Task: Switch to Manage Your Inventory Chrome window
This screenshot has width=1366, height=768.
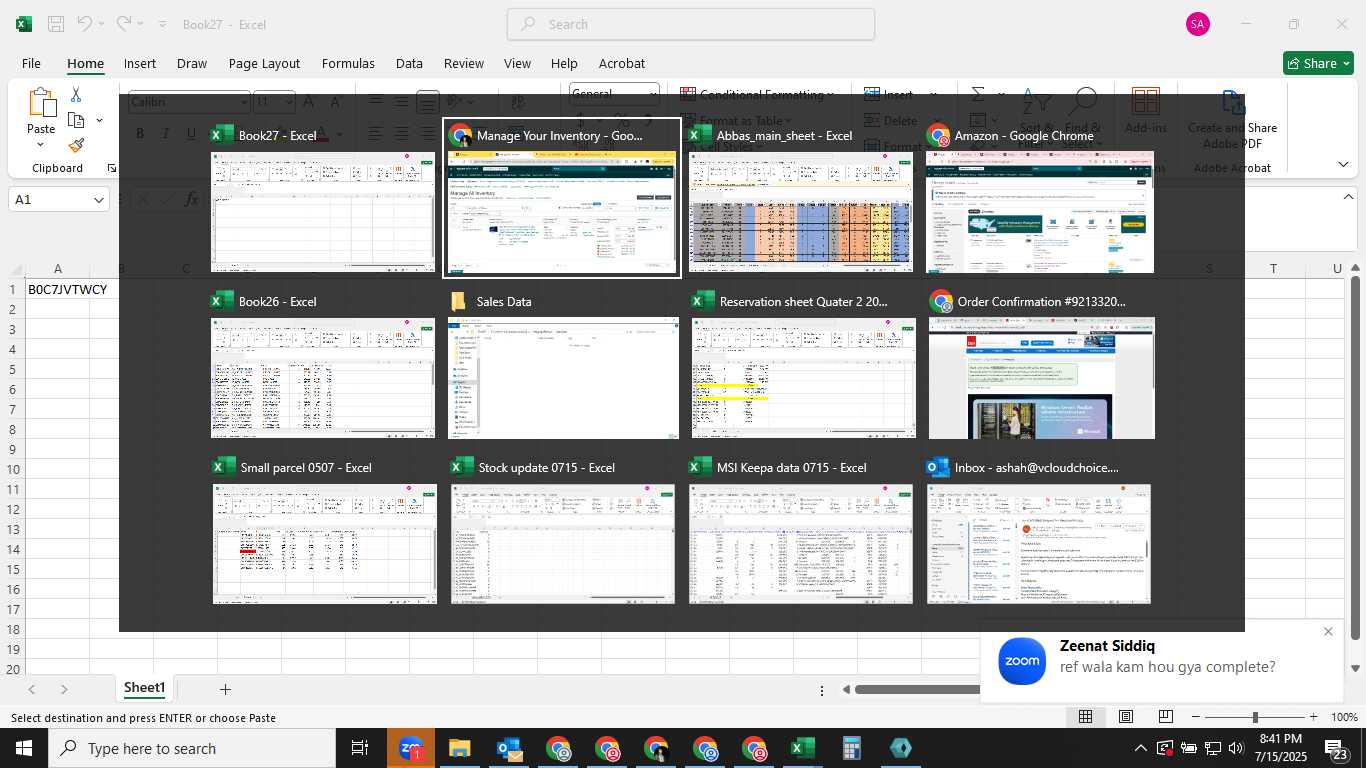Action: click(561, 199)
